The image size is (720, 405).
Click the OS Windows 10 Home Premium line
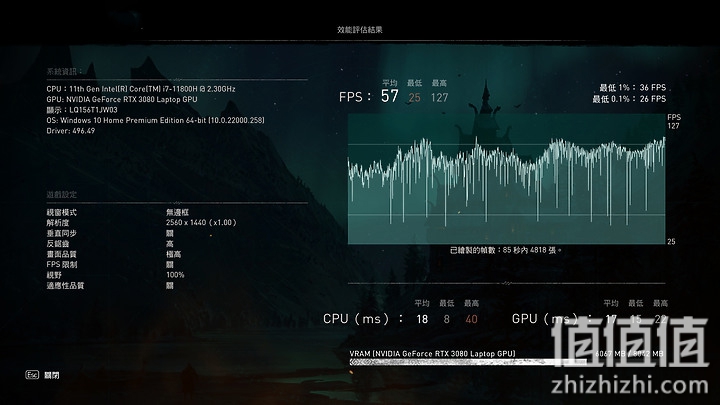(x=155, y=120)
